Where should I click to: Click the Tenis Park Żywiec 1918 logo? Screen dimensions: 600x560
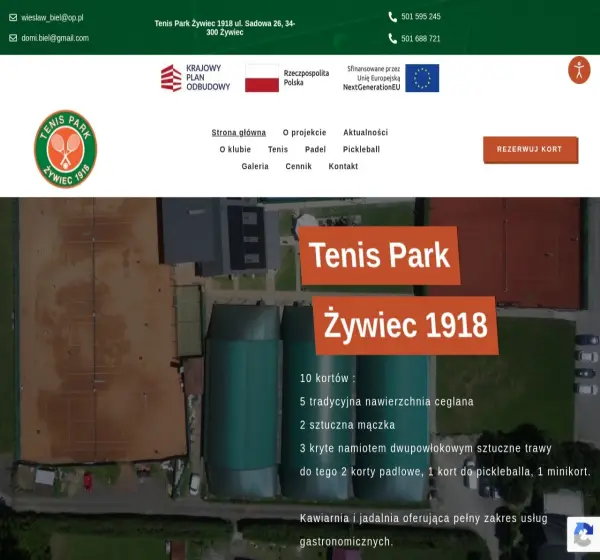tap(66, 149)
